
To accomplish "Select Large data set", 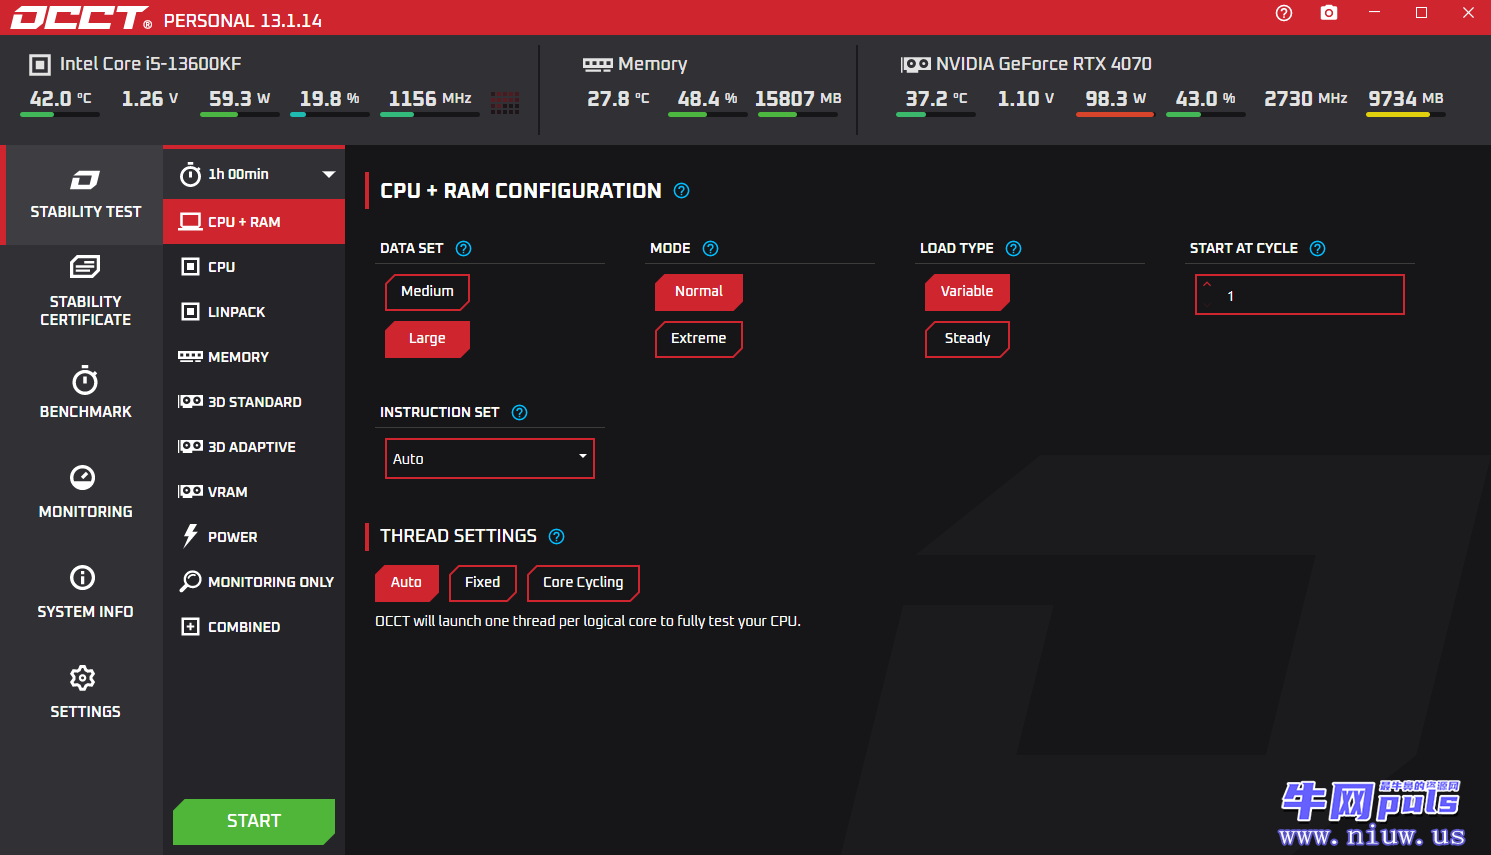I will click(x=427, y=339).
